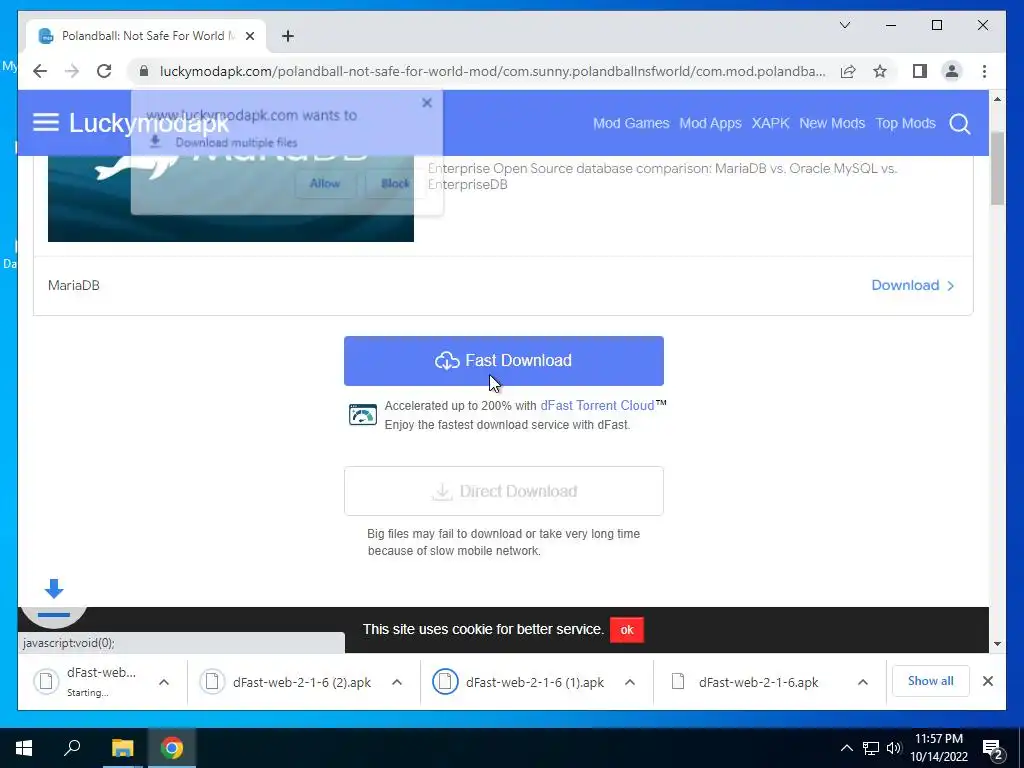Image resolution: width=1024 pixels, height=768 pixels.
Task: Allow multiple file downloads in the prompt
Action: (325, 184)
